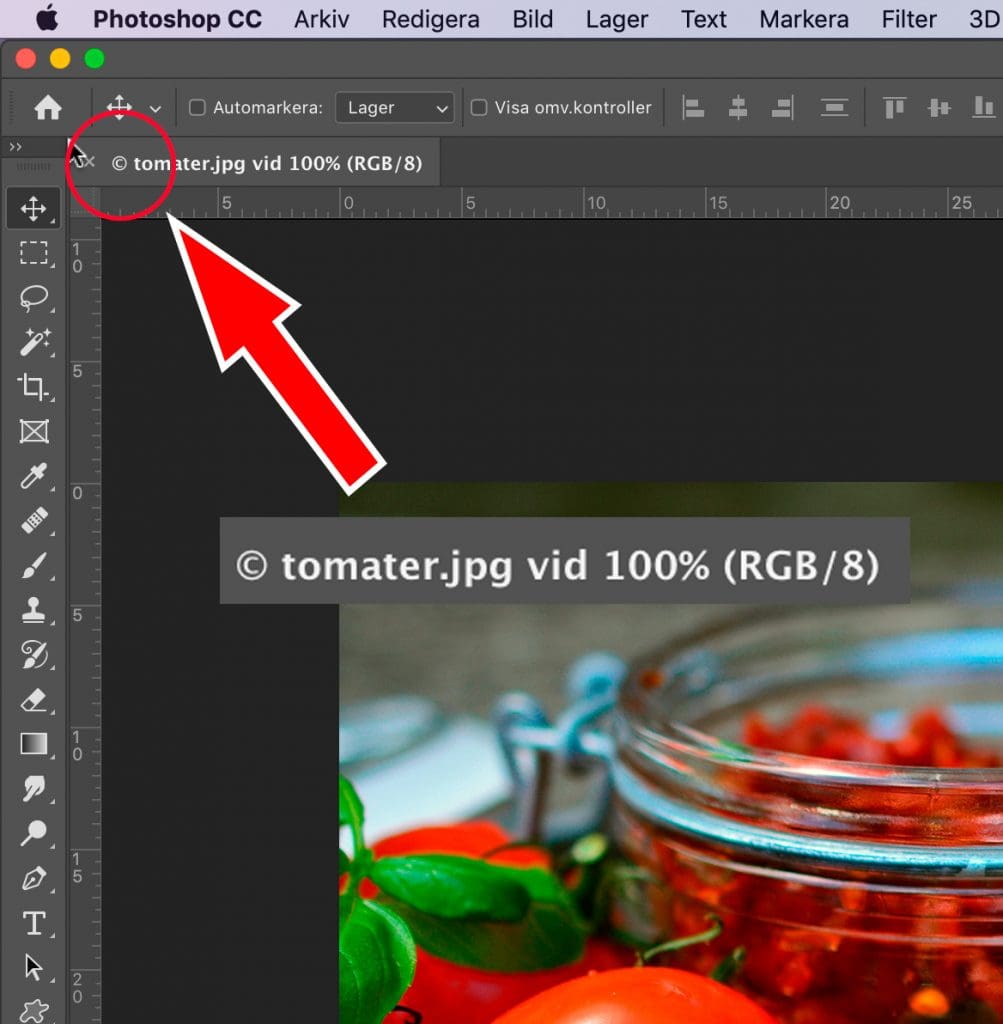Open the Bild menu
1003x1024 pixels.
click(x=532, y=19)
